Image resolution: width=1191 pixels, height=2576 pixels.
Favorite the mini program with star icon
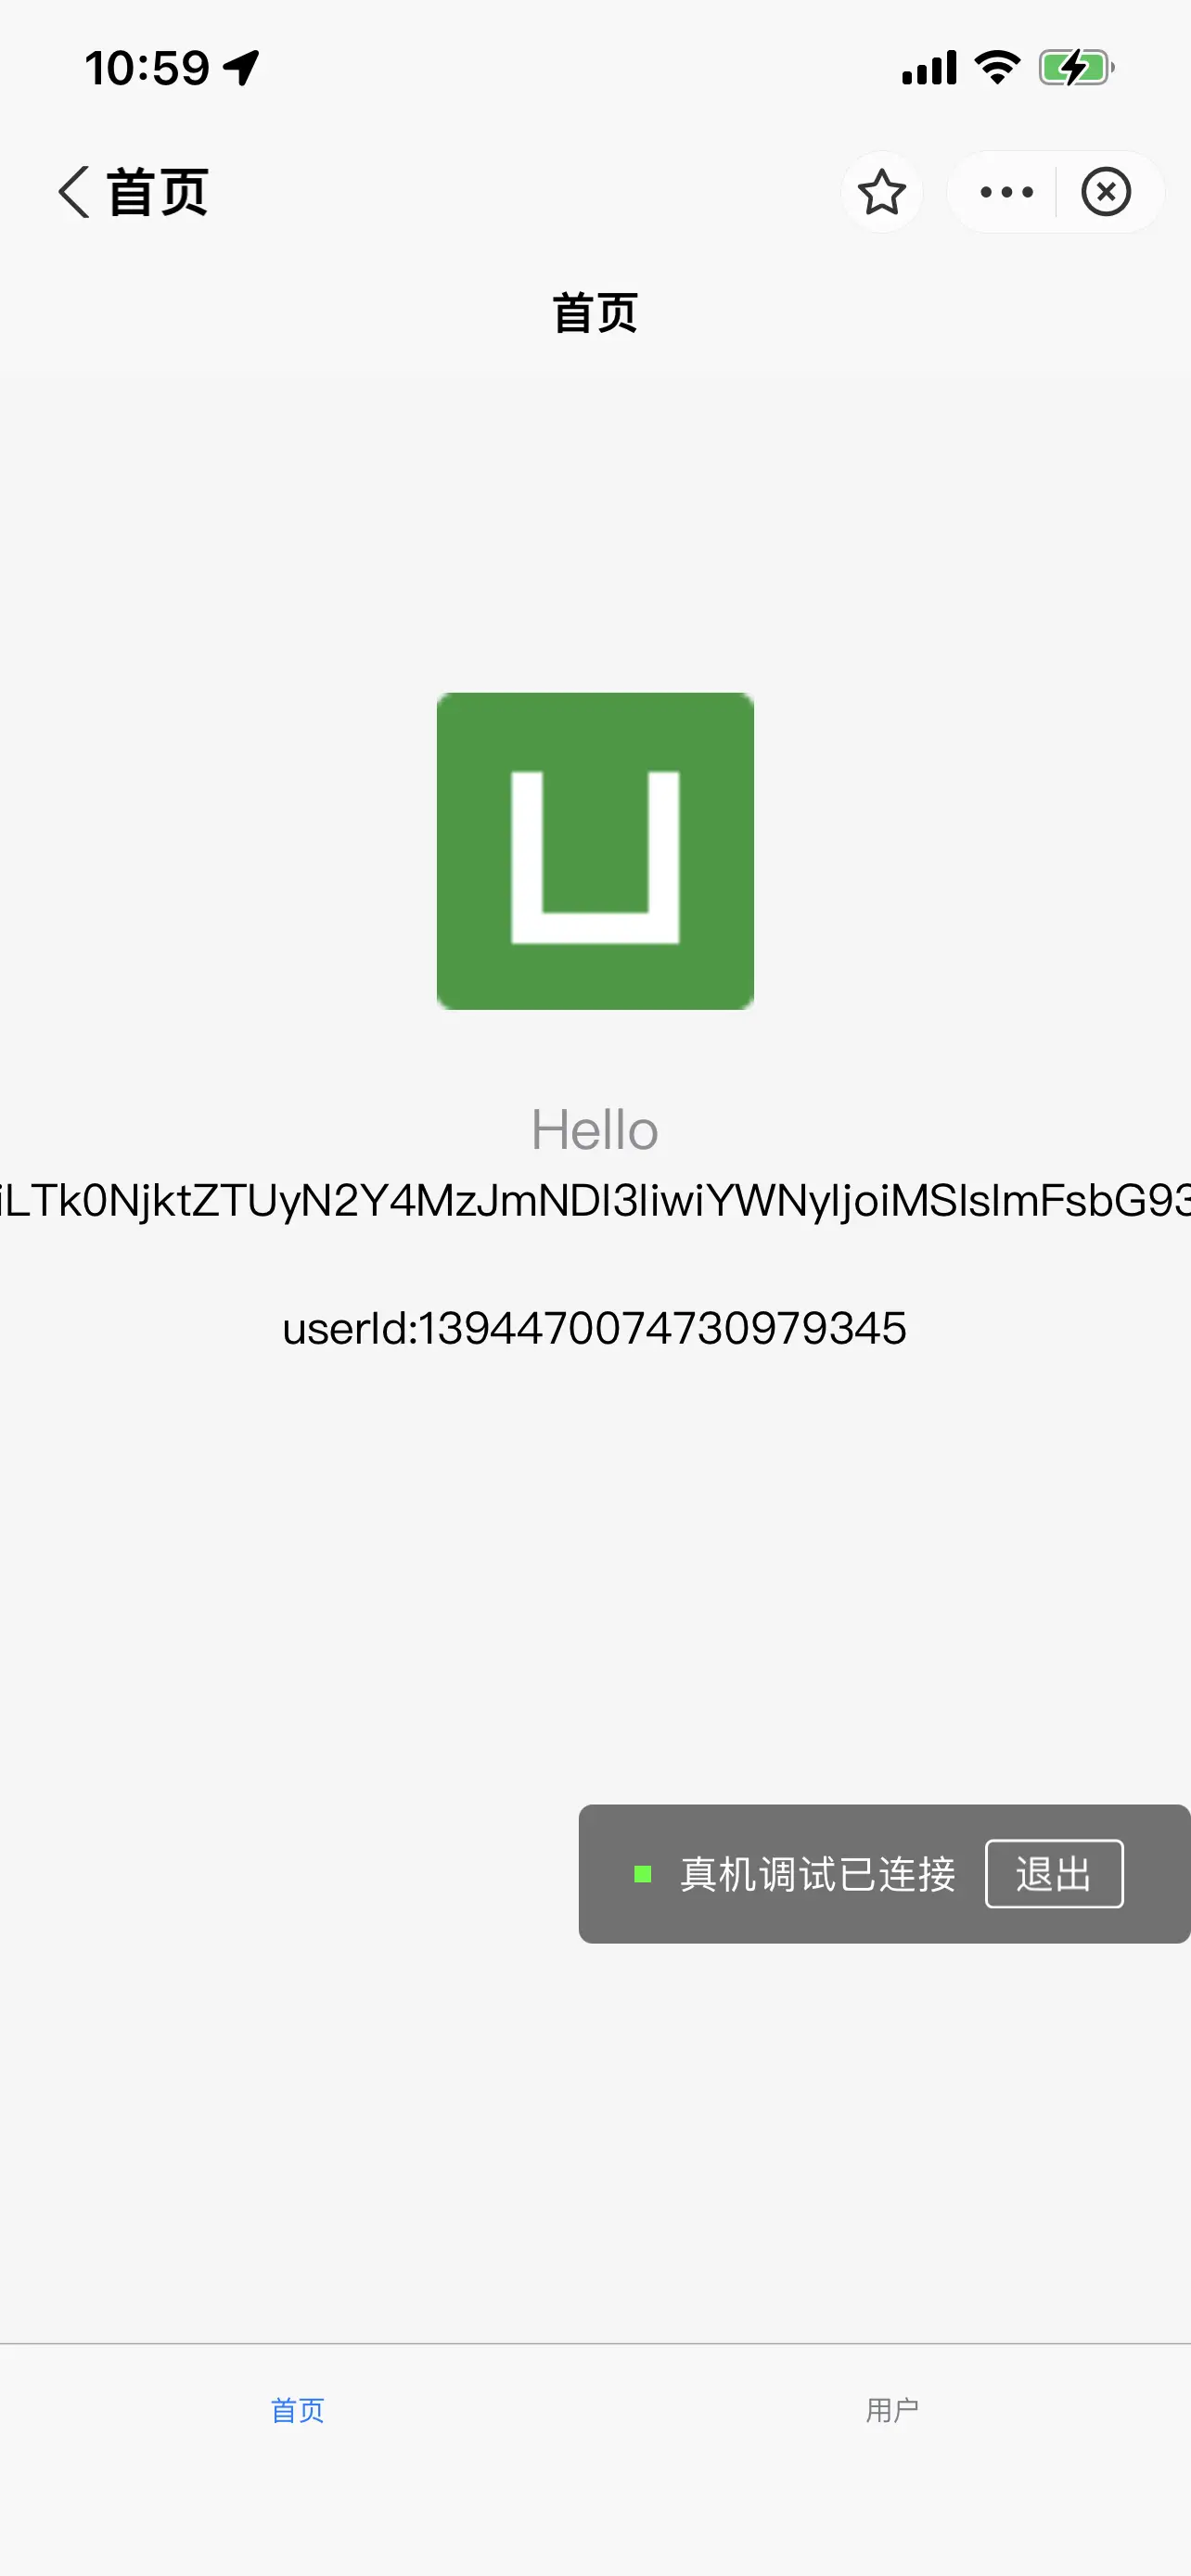coord(881,192)
